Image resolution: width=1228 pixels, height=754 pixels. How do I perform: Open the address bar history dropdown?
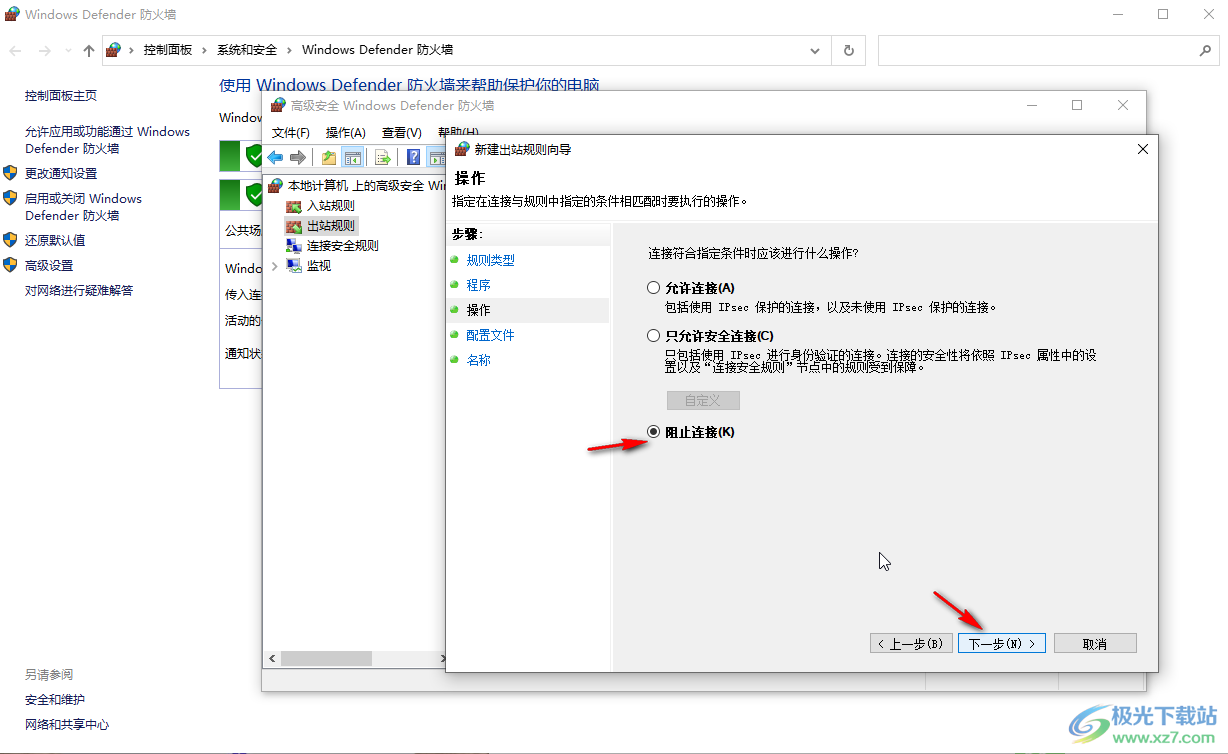(x=816, y=50)
